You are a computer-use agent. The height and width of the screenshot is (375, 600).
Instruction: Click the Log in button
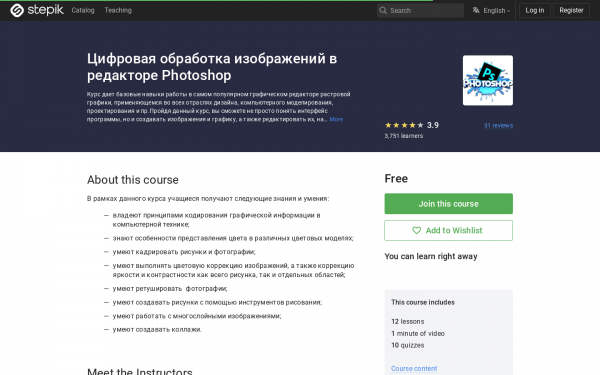pos(535,10)
